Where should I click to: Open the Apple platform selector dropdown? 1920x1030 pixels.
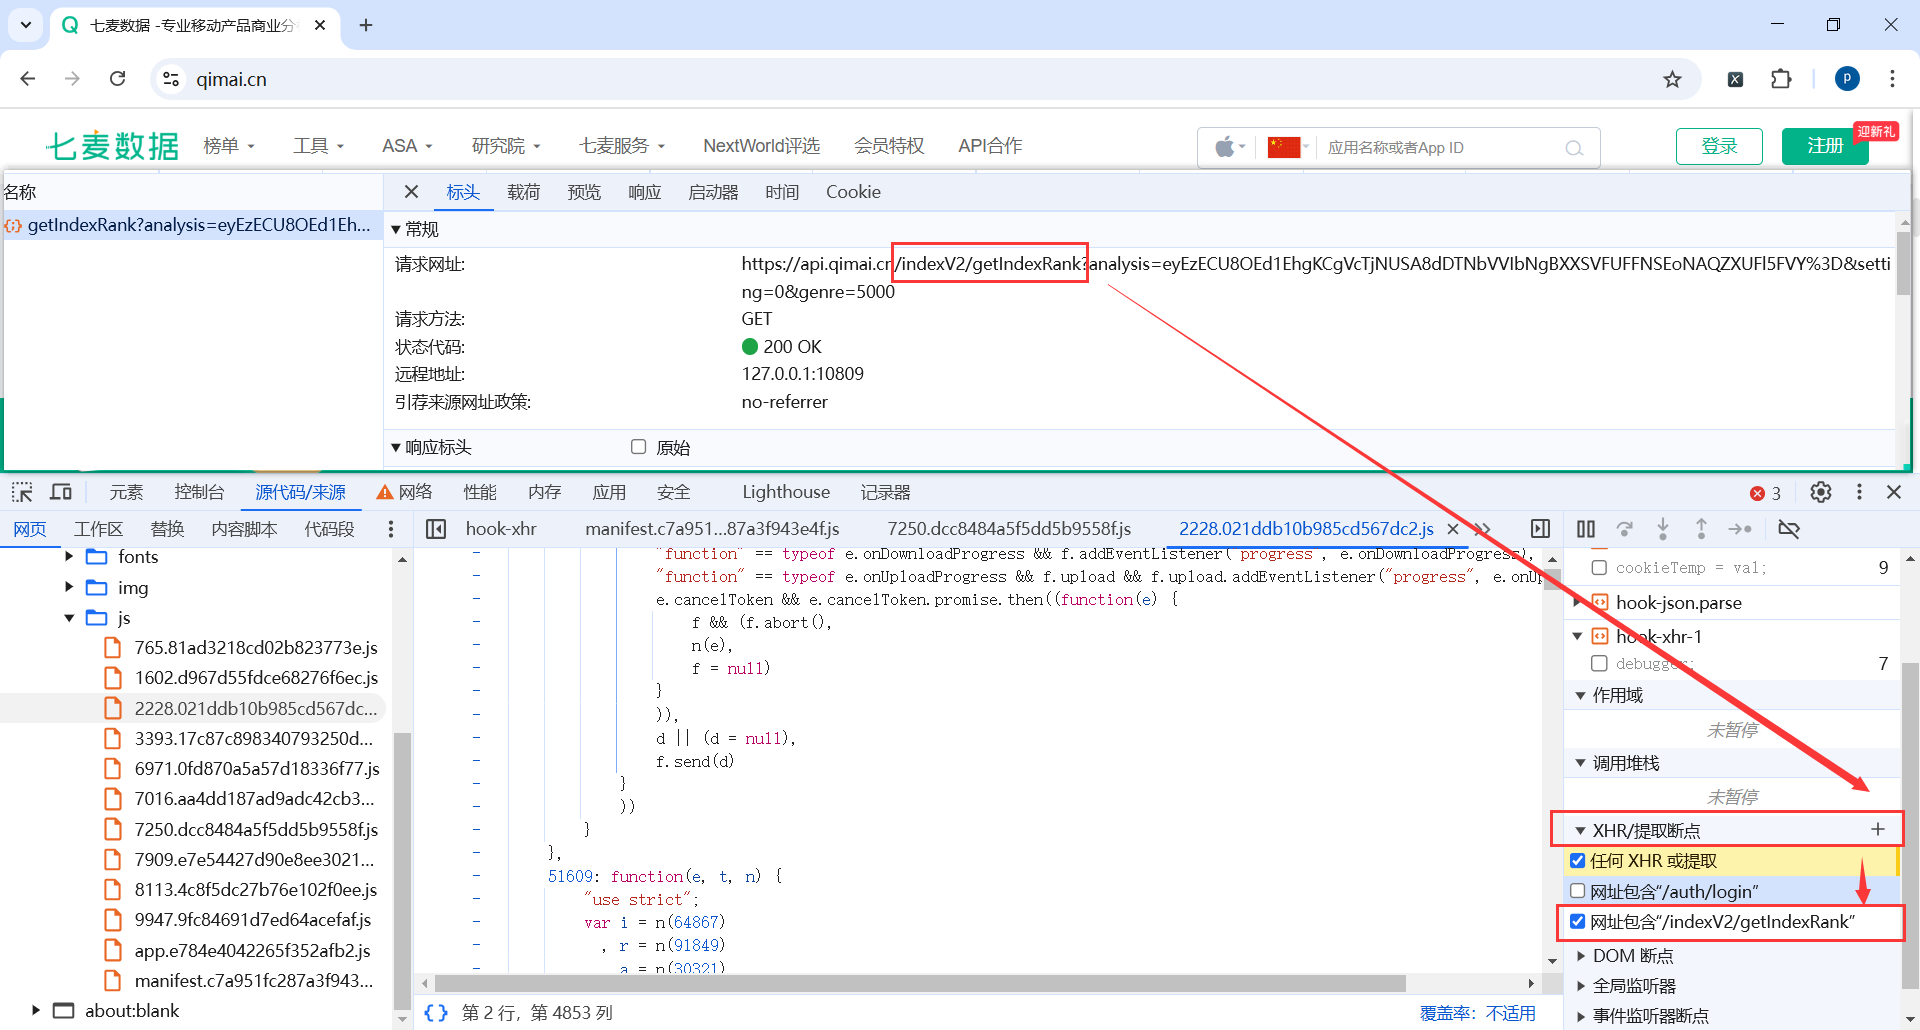pyautogui.click(x=1230, y=148)
